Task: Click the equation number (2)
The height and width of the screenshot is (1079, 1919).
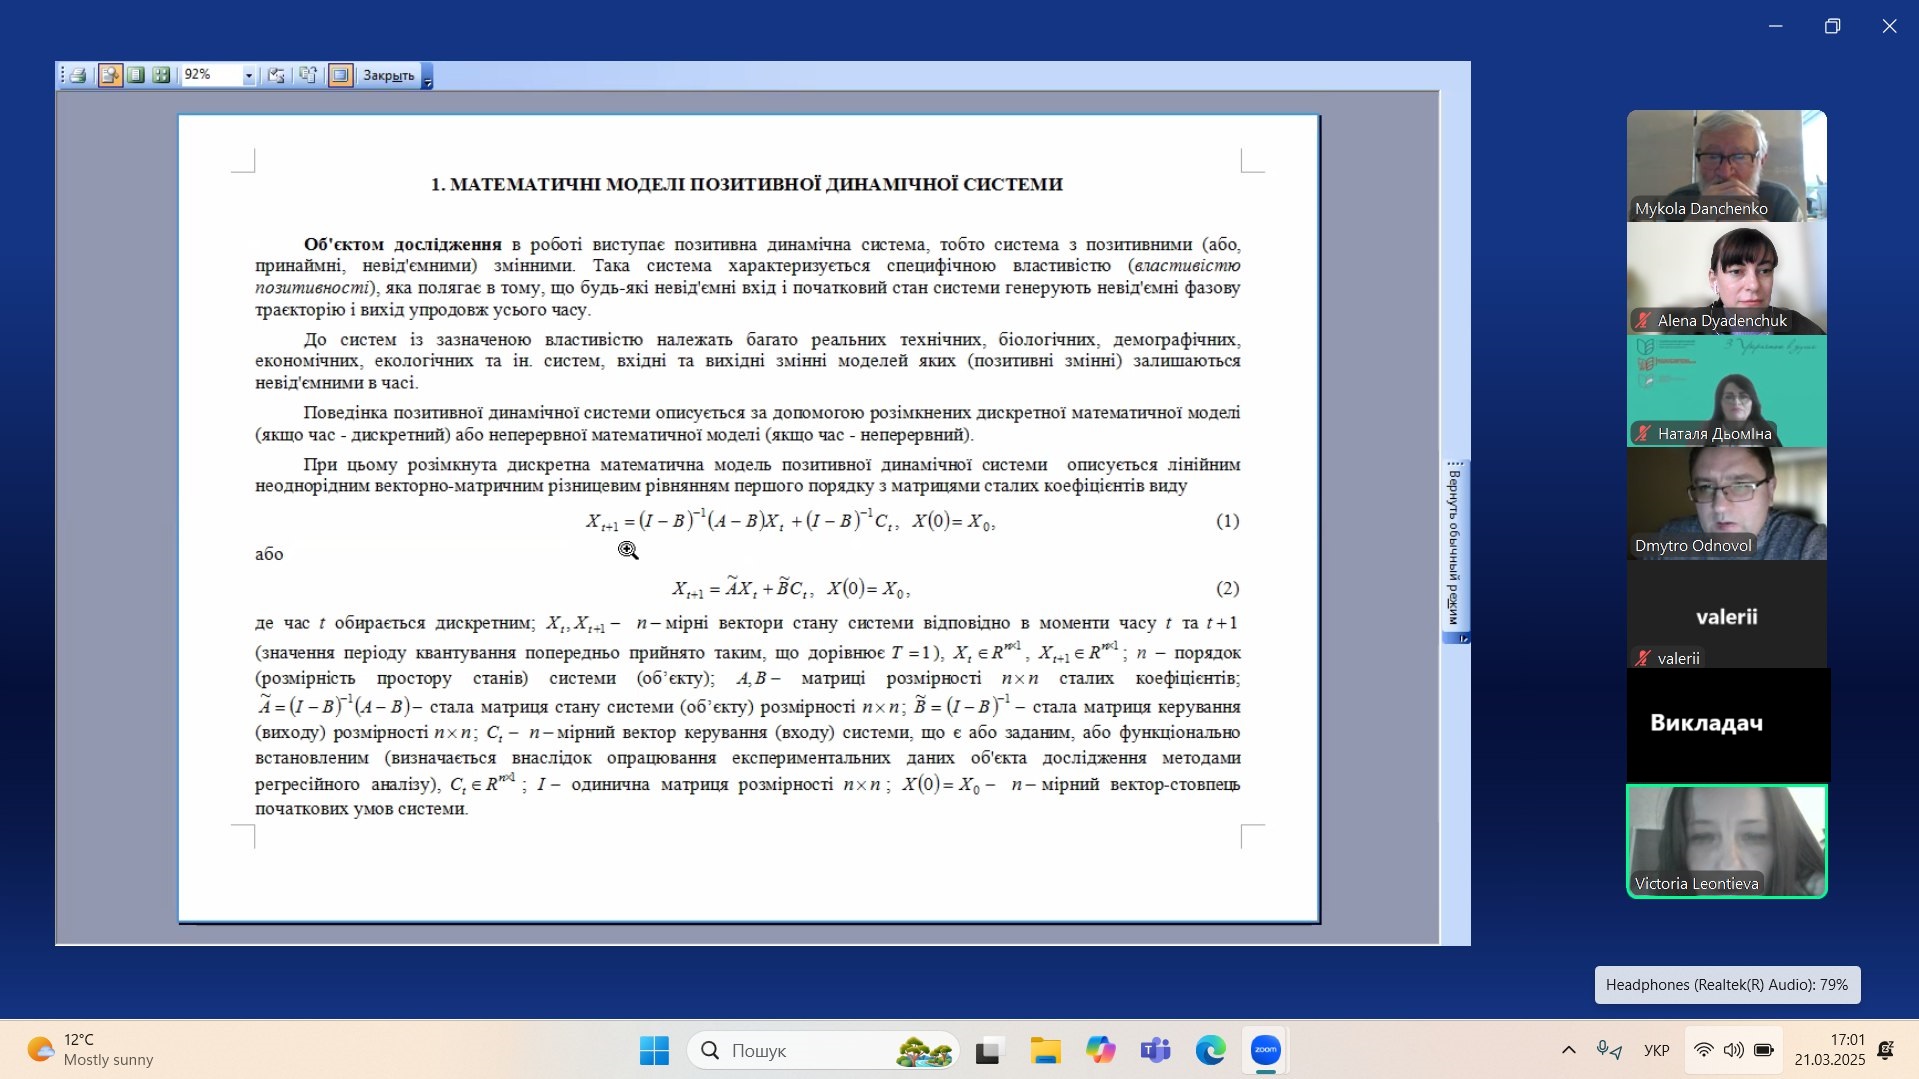Action: 1227,588
